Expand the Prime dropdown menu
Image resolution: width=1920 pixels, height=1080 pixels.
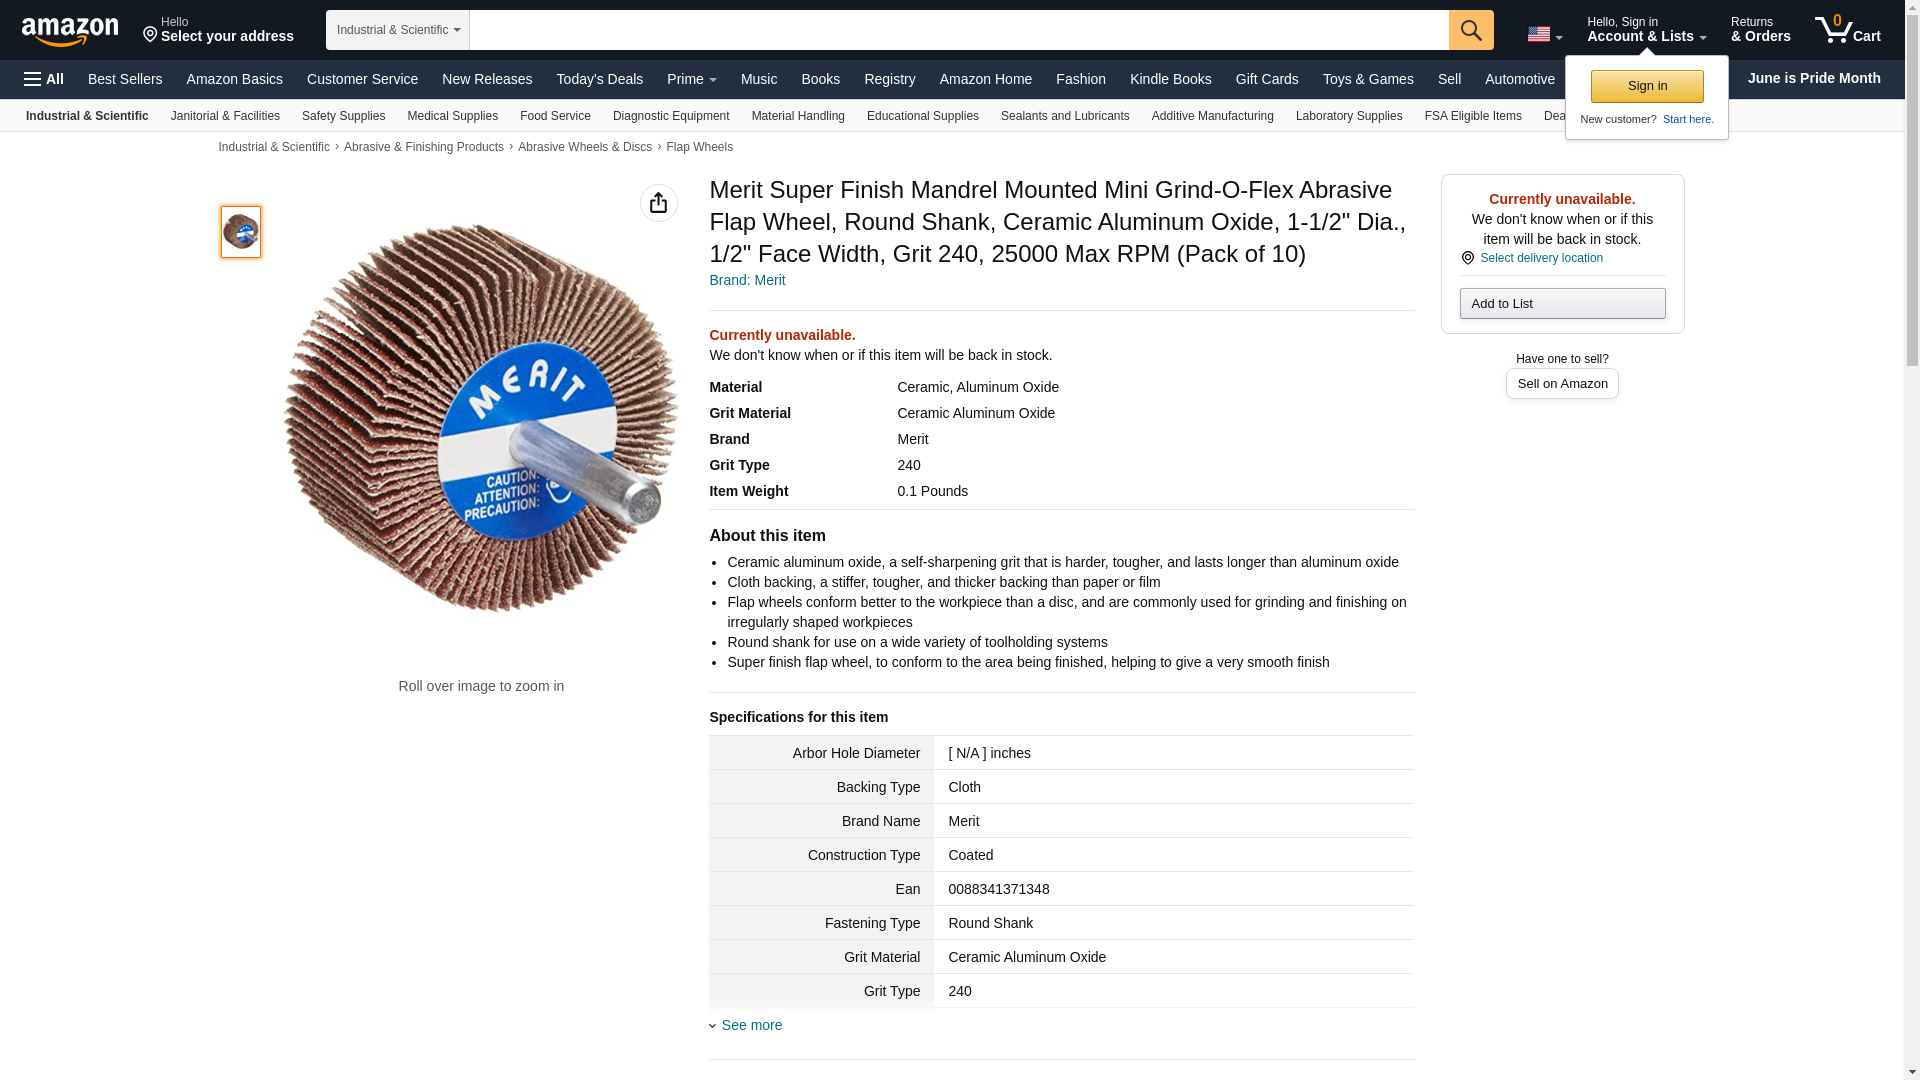[692, 79]
